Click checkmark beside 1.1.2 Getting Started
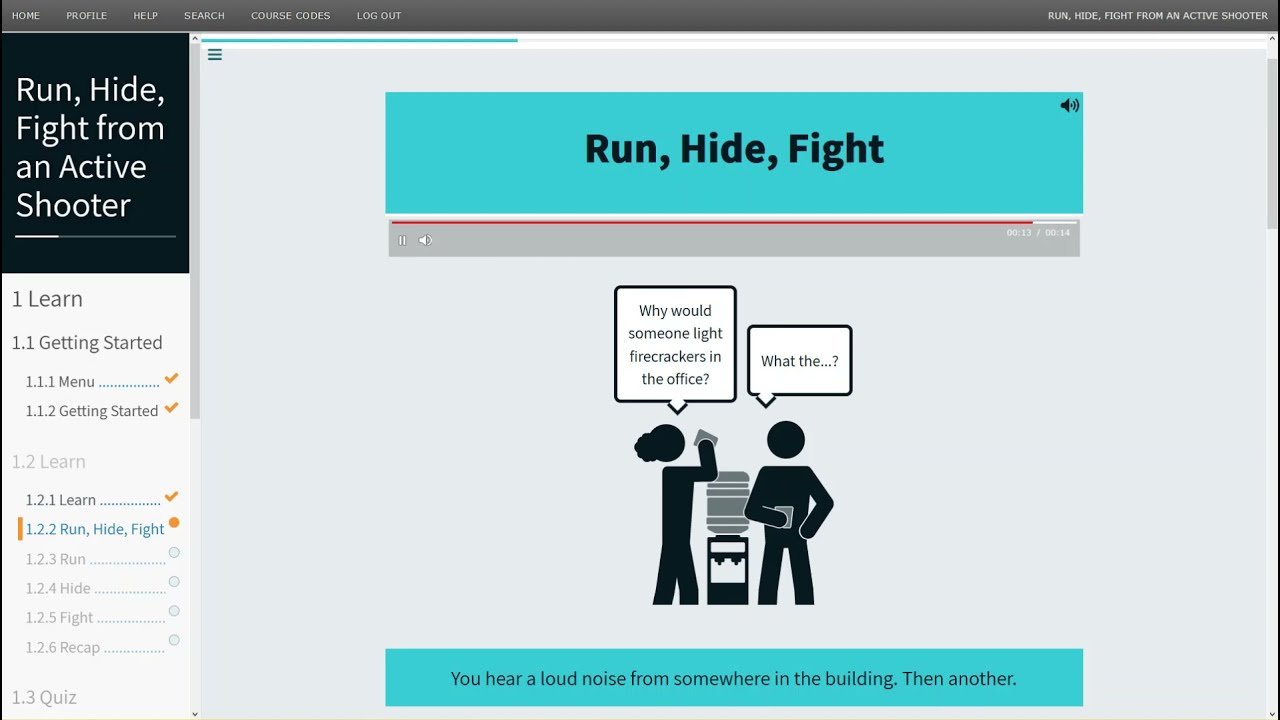Image resolution: width=1280 pixels, height=720 pixels. 171,408
